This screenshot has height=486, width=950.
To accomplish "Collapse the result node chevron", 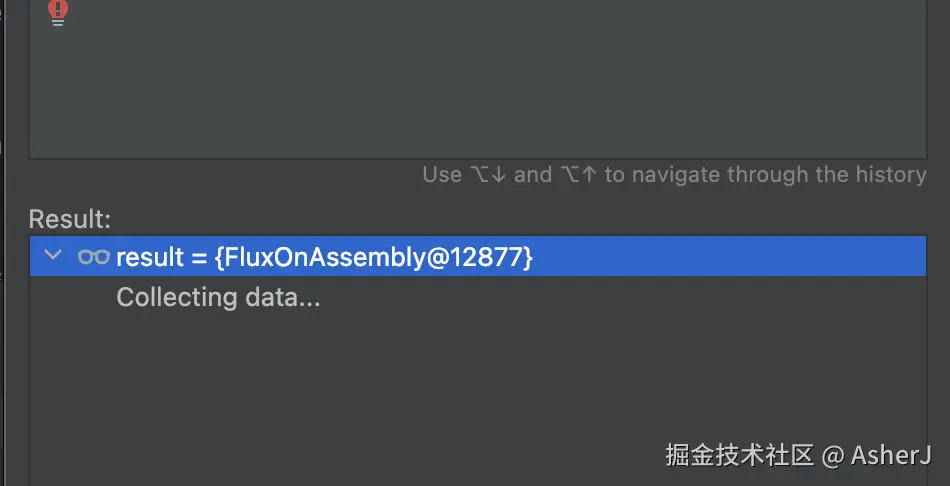I will [x=53, y=256].
